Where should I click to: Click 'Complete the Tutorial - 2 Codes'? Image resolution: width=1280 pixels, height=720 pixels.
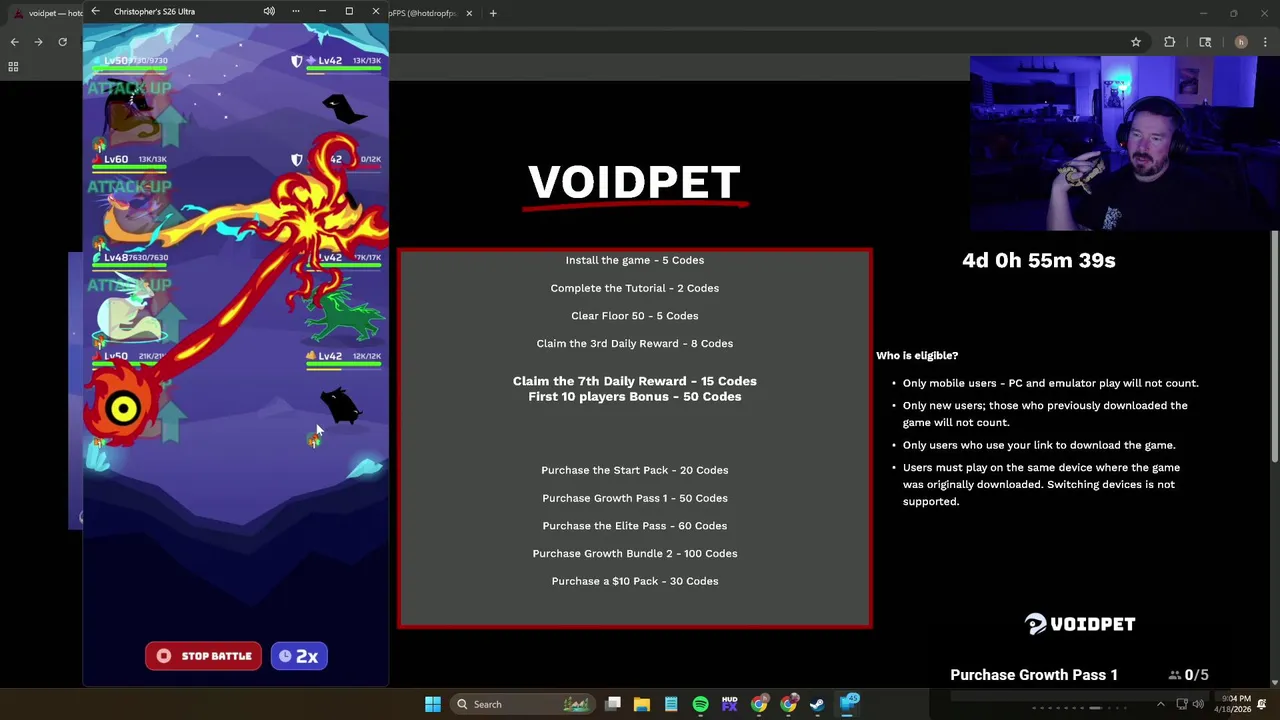click(635, 288)
